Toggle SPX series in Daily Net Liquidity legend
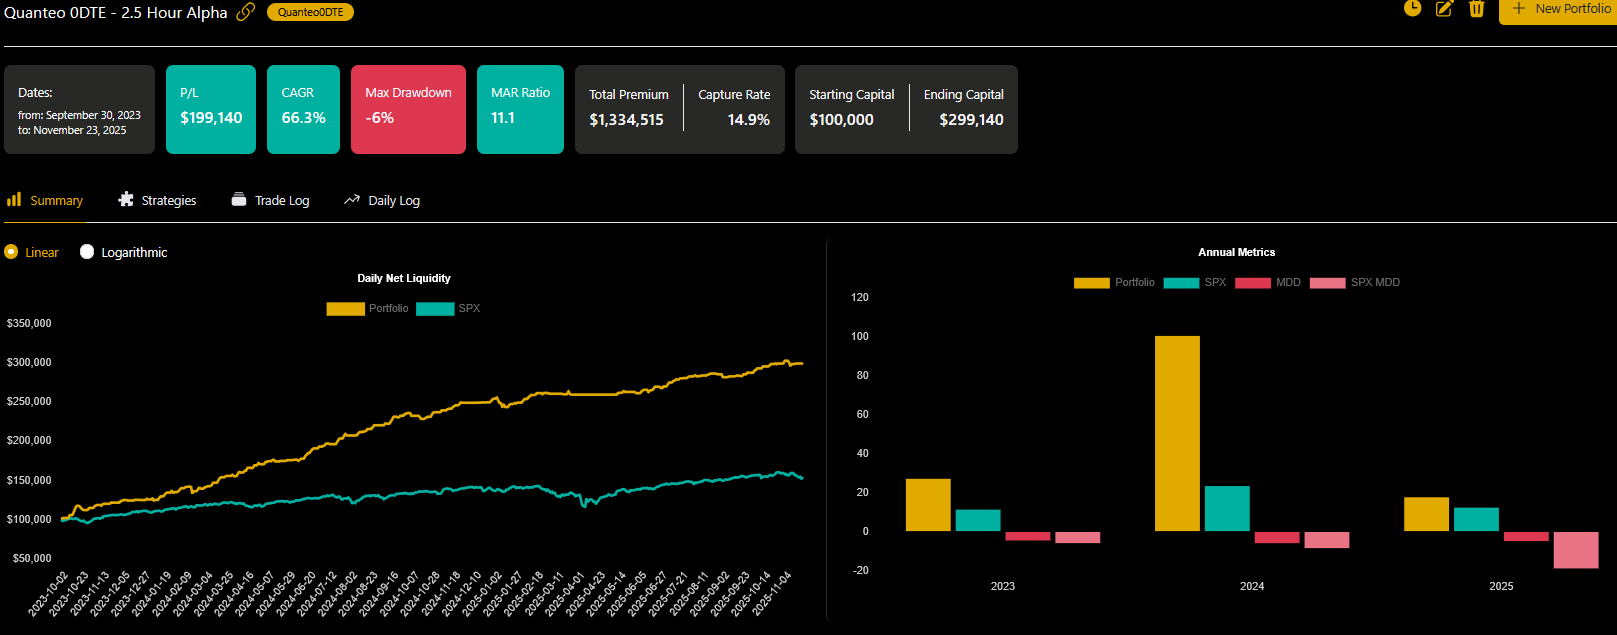This screenshot has width=1617, height=635. coord(435,309)
